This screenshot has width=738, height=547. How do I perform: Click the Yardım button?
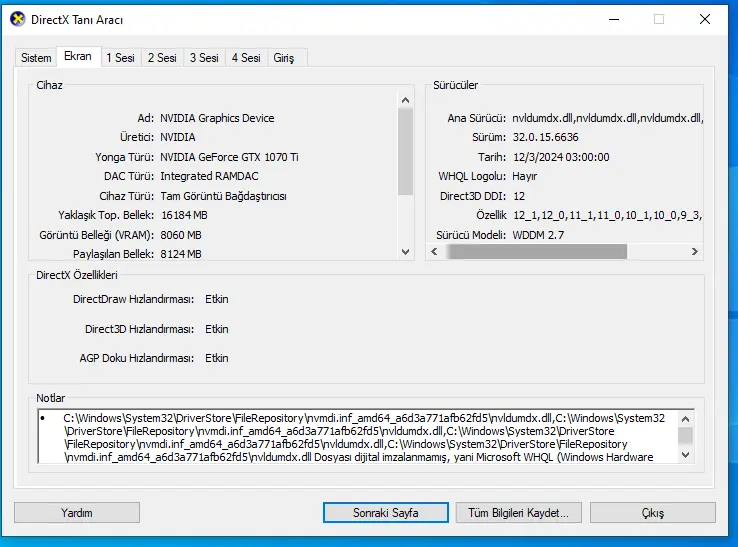click(77, 513)
